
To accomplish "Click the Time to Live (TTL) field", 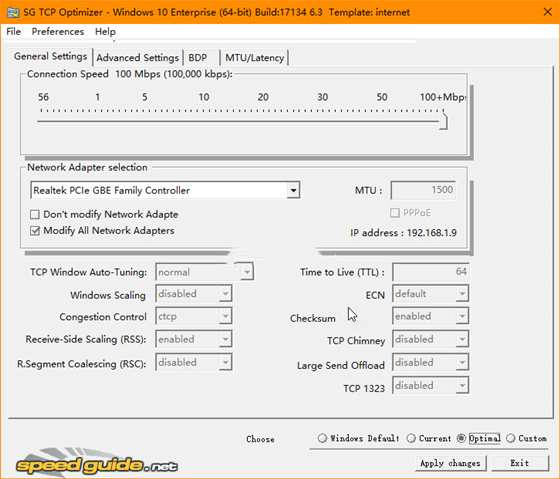I will [430, 272].
